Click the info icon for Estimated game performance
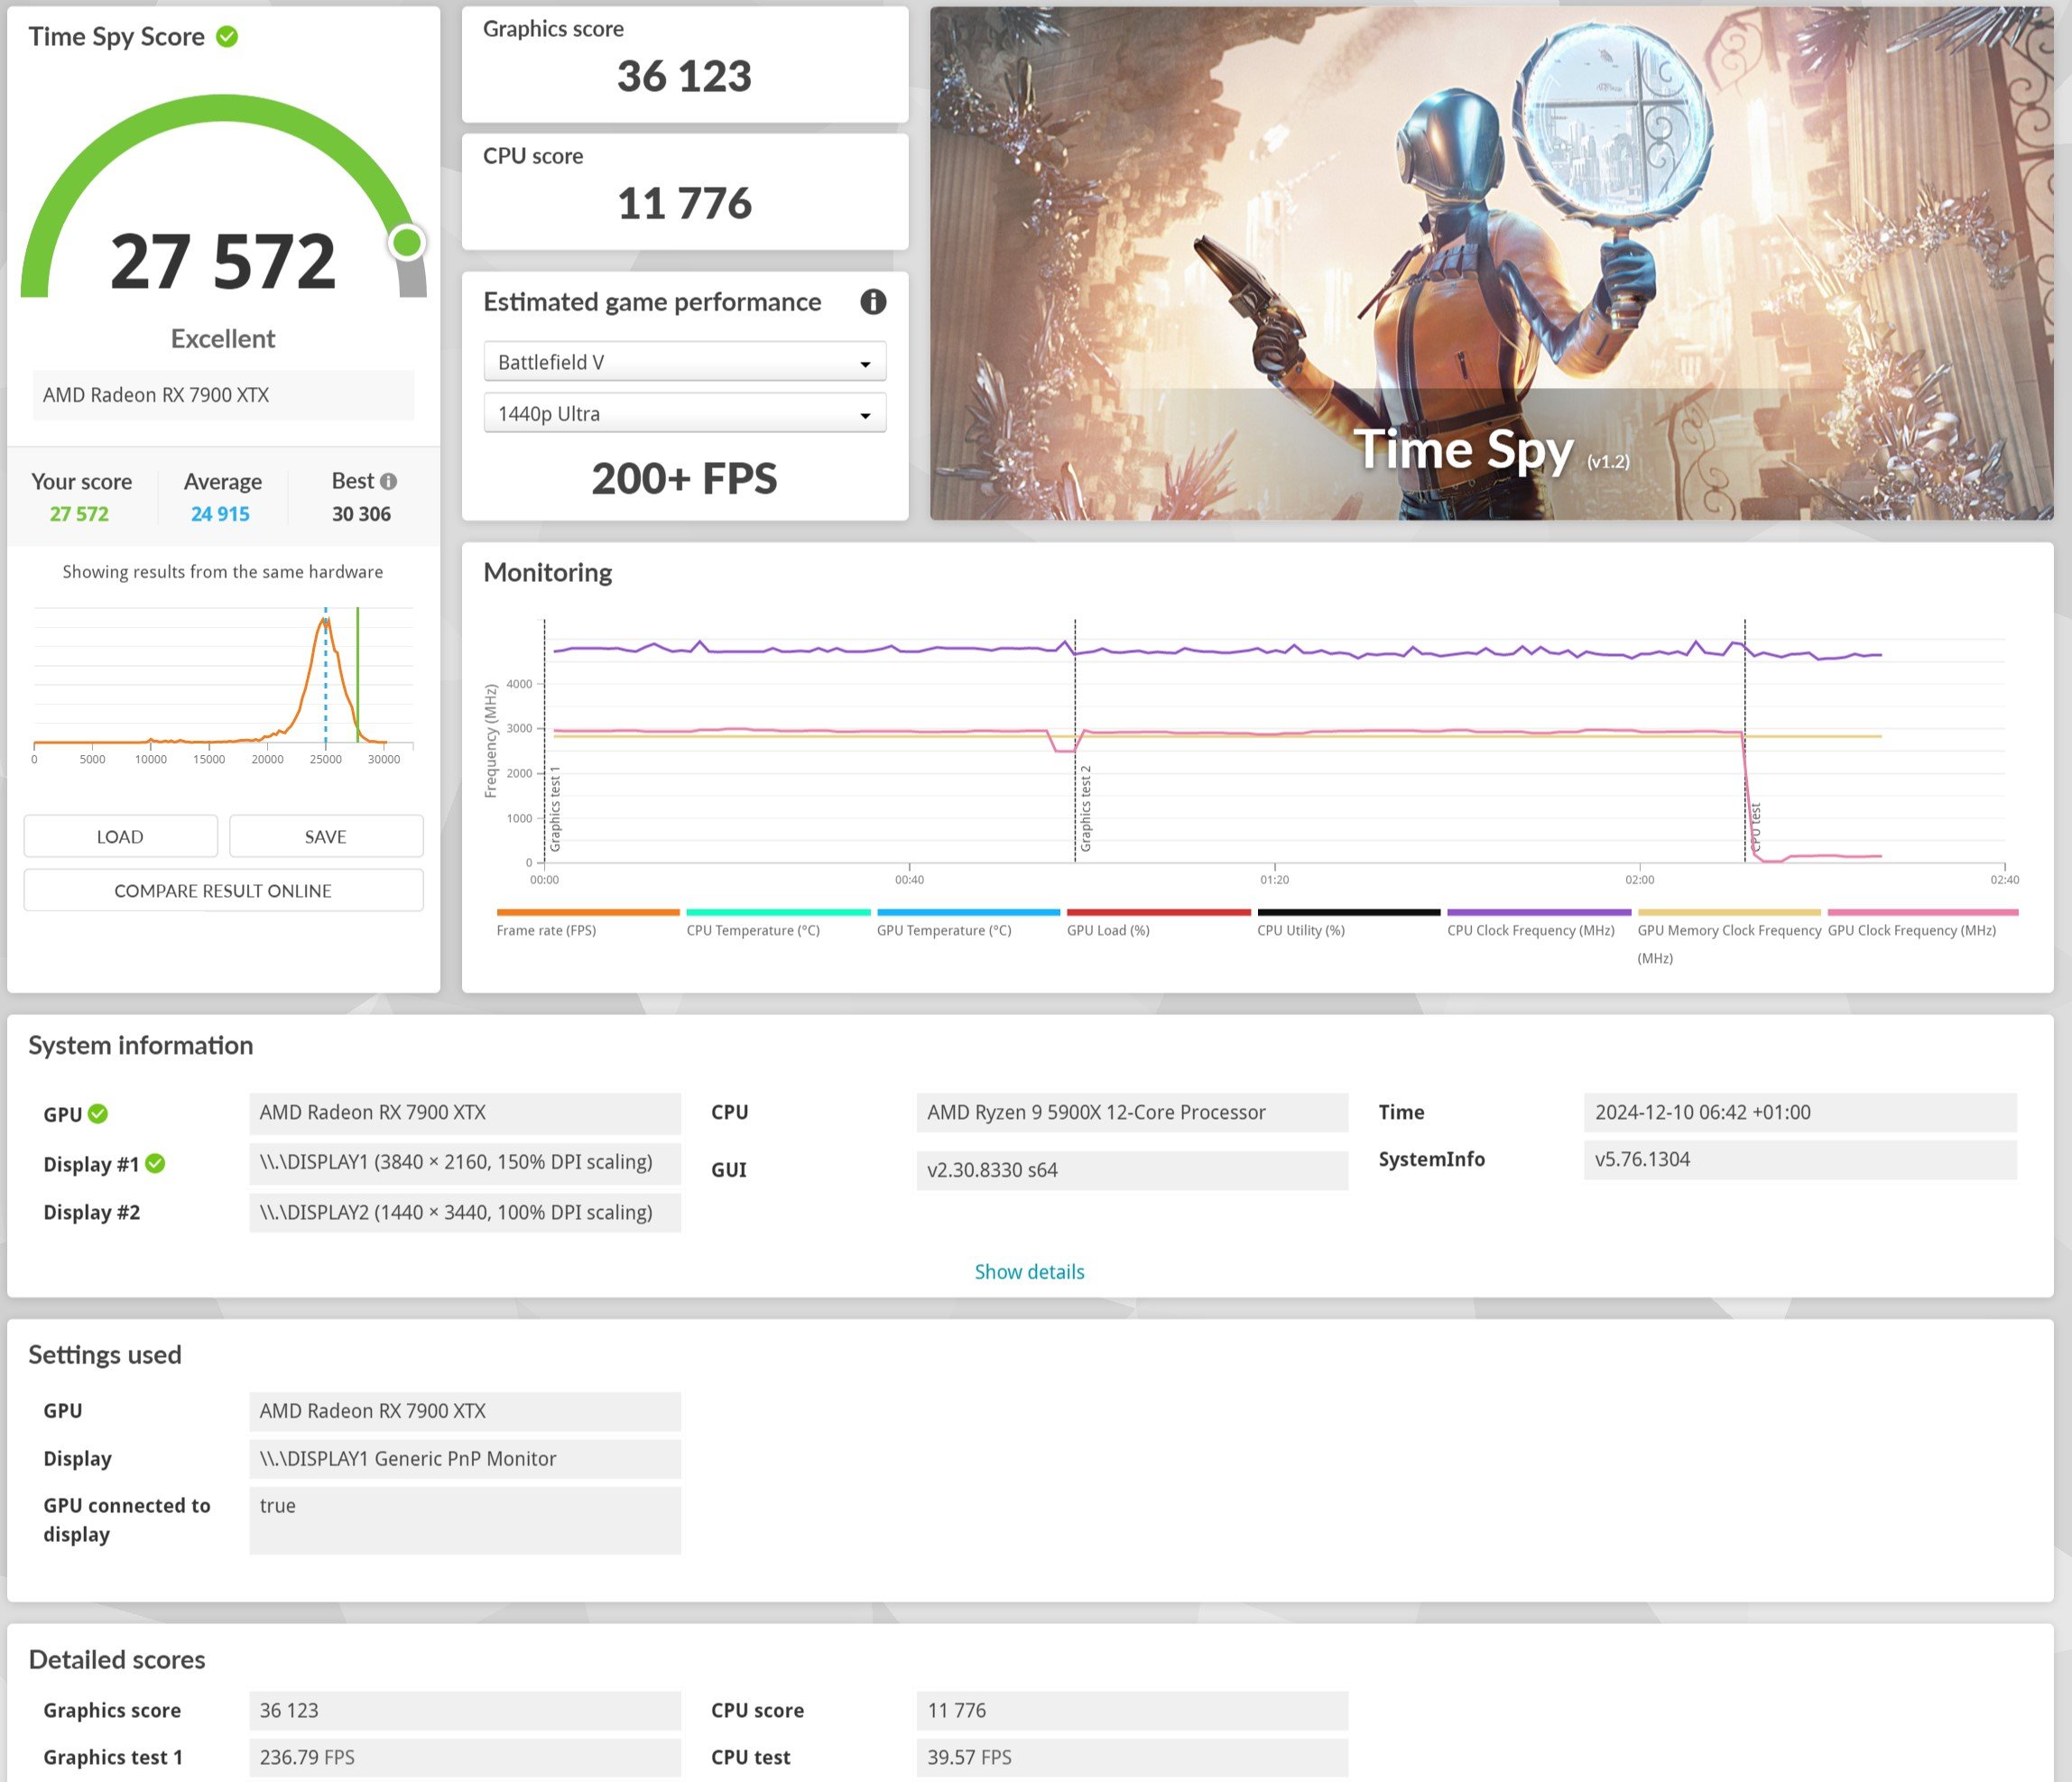Viewport: 2072px width, 1782px height. [x=872, y=302]
